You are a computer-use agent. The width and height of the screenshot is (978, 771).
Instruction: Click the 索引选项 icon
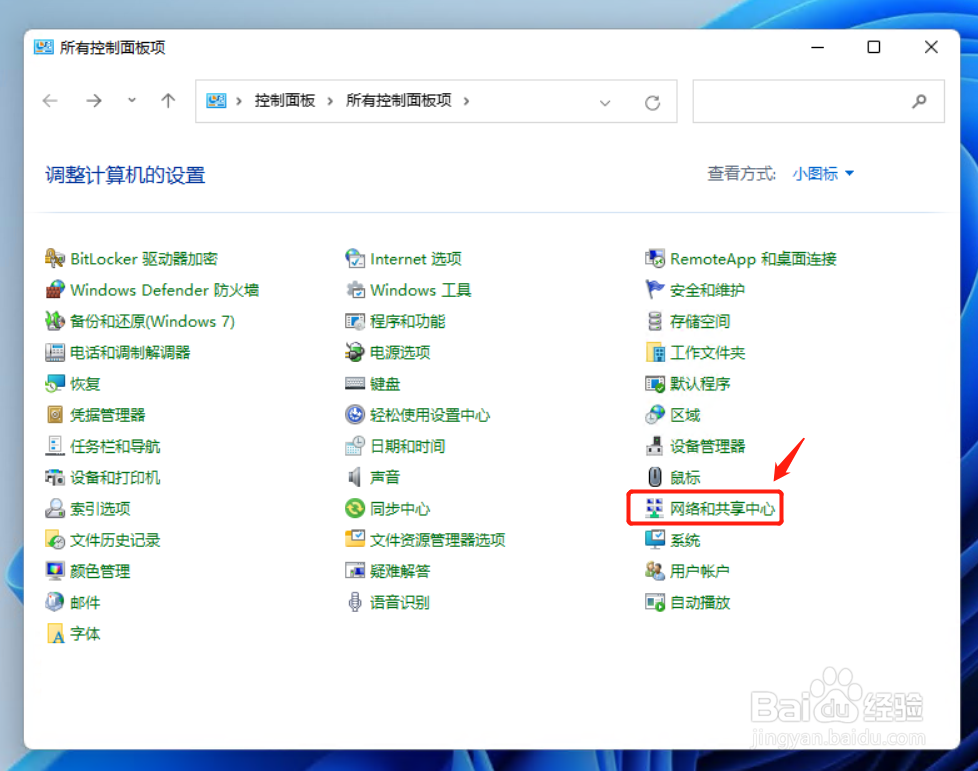55,508
